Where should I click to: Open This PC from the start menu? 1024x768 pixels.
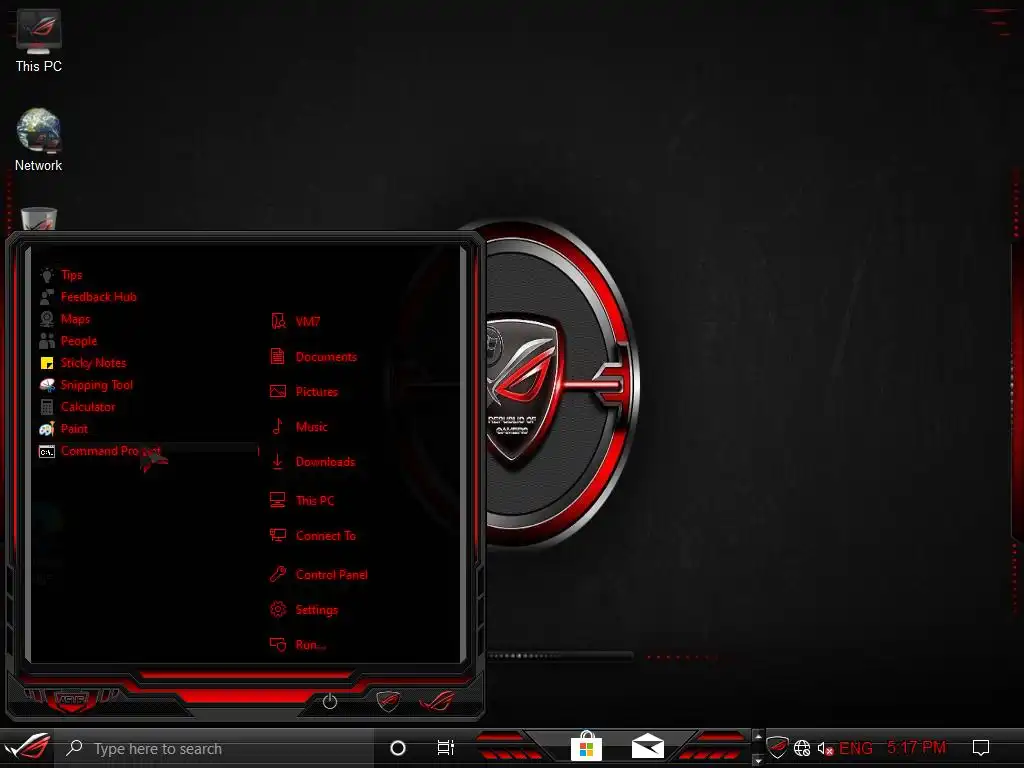(302, 500)
